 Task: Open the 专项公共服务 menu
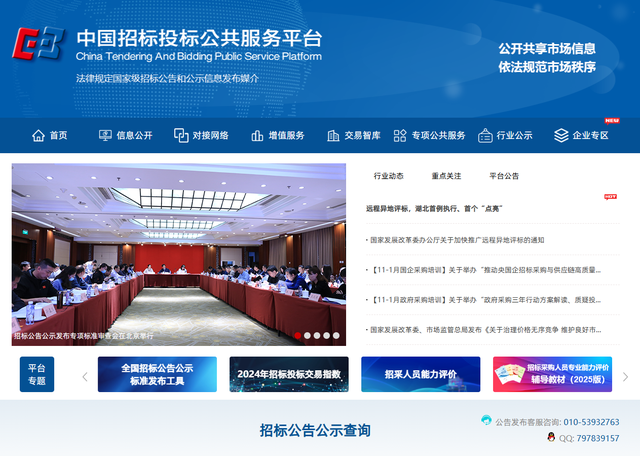click(438, 136)
